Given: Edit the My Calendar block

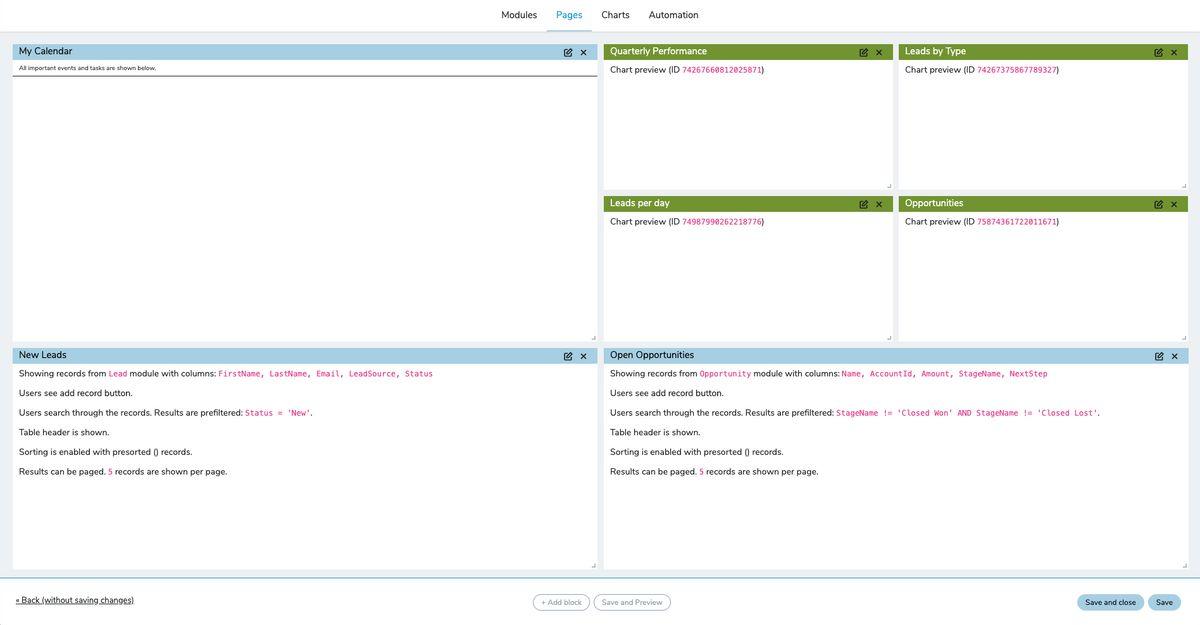Looking at the screenshot, I should pyautogui.click(x=568, y=52).
